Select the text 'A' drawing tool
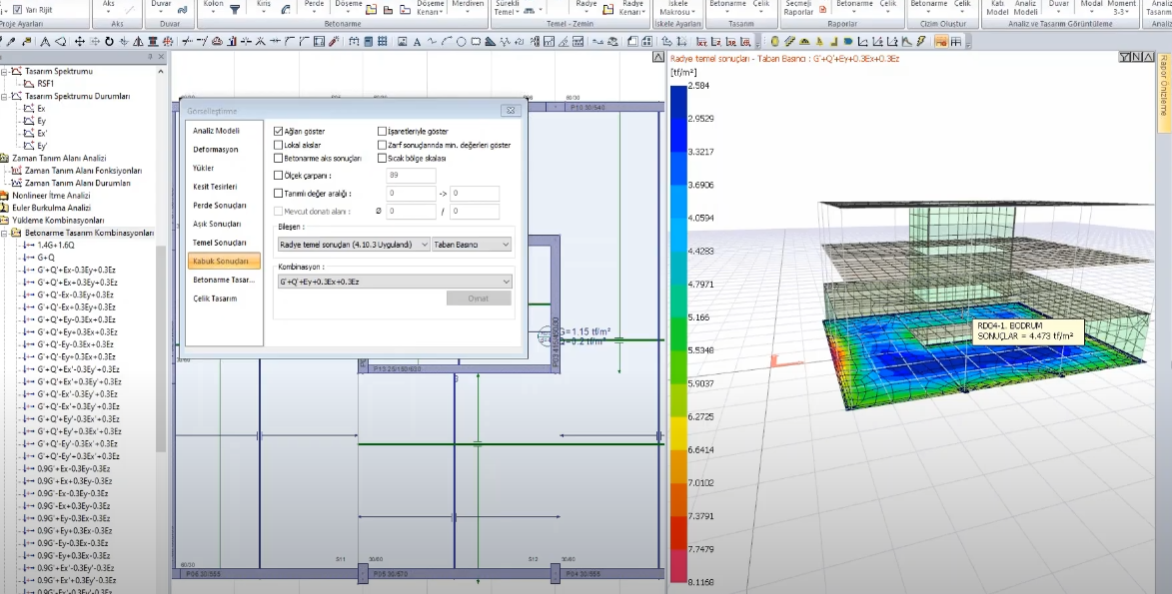 coord(417,41)
